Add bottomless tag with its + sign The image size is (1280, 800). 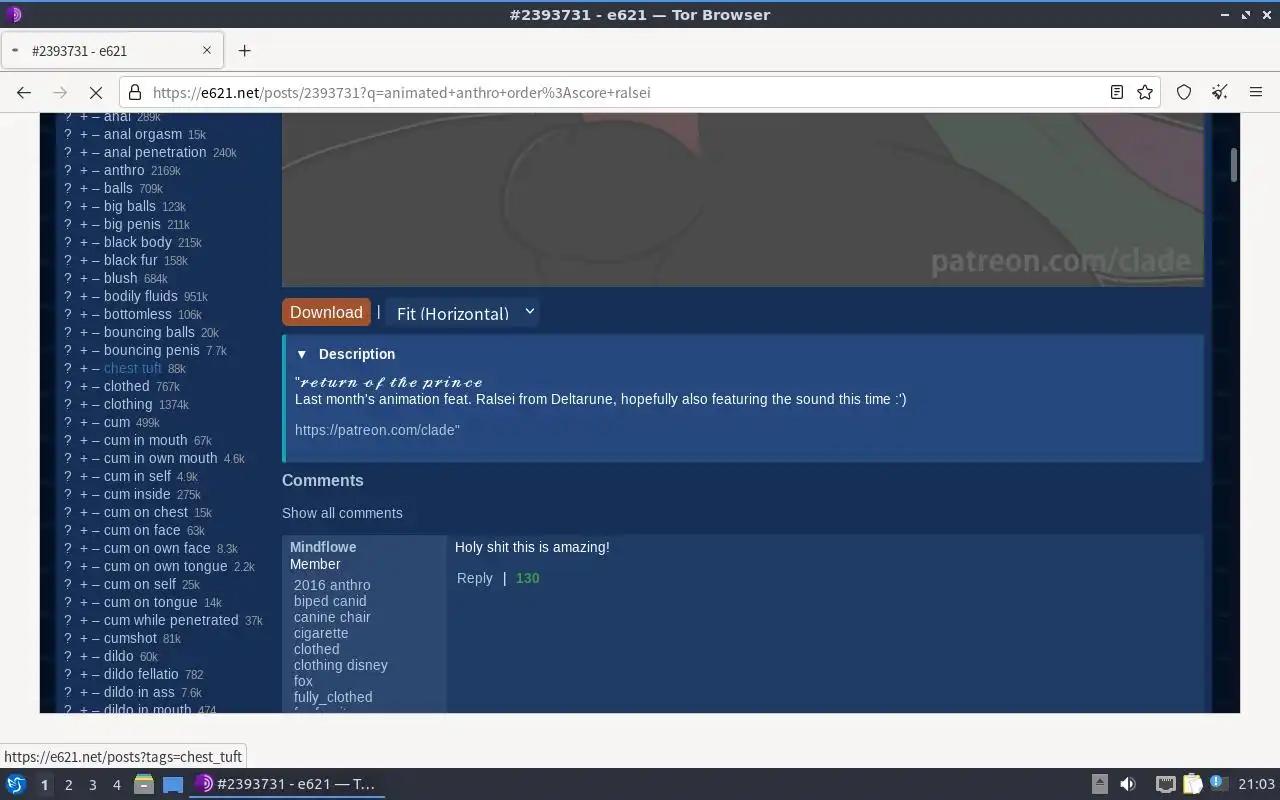click(x=84, y=314)
